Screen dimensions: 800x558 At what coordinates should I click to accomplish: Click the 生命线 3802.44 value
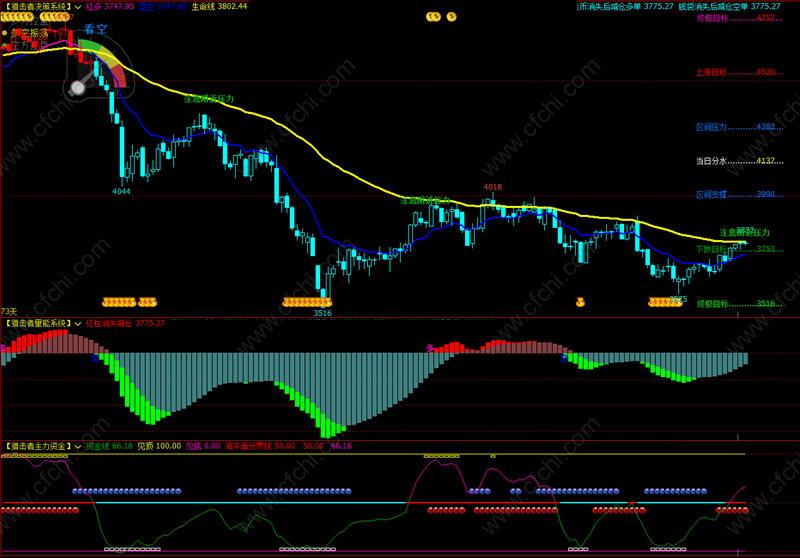pos(219,7)
